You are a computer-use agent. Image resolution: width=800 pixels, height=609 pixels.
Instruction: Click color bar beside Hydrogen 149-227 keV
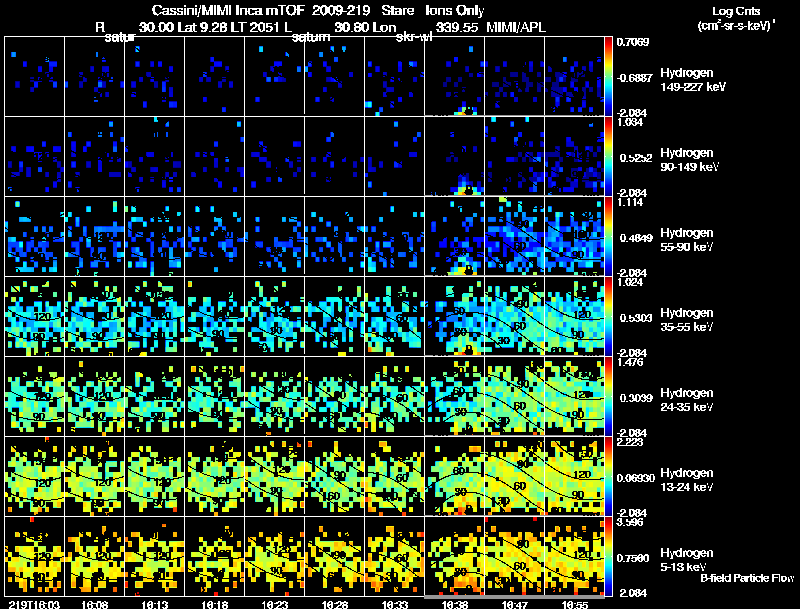(x=611, y=77)
